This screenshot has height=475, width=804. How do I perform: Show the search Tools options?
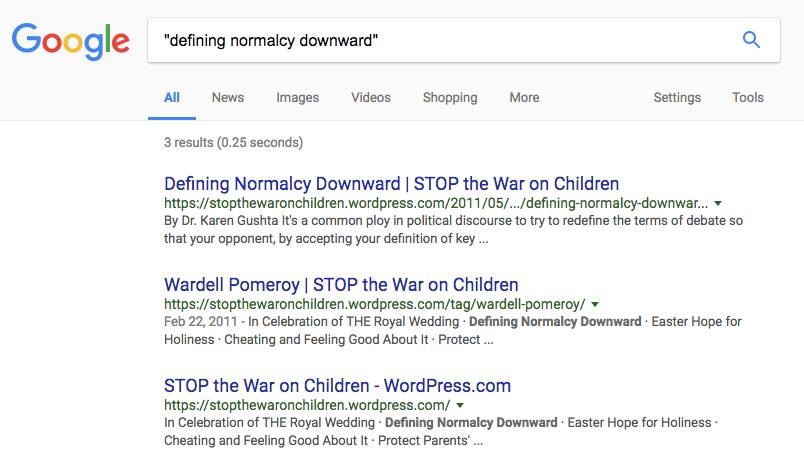[748, 97]
